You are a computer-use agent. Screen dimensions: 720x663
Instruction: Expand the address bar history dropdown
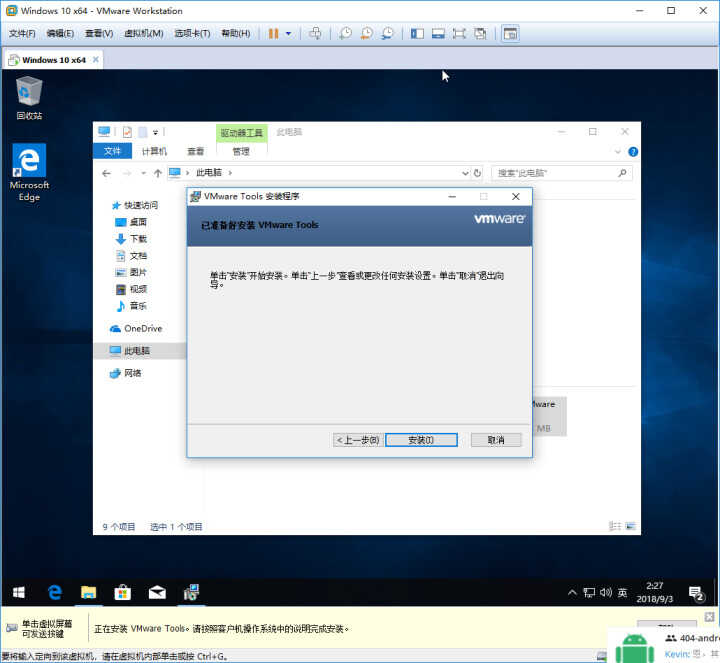coord(465,173)
